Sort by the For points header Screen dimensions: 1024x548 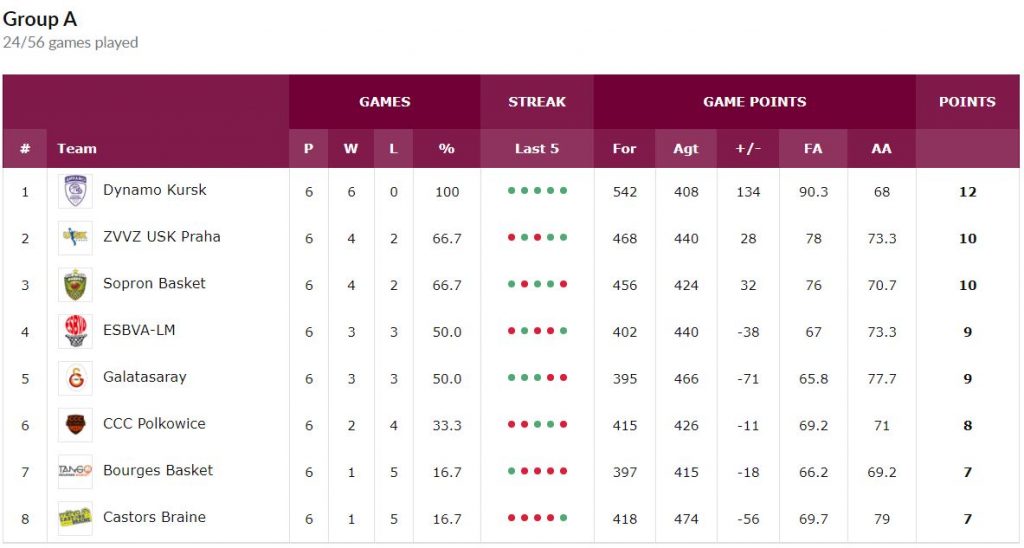click(x=624, y=149)
